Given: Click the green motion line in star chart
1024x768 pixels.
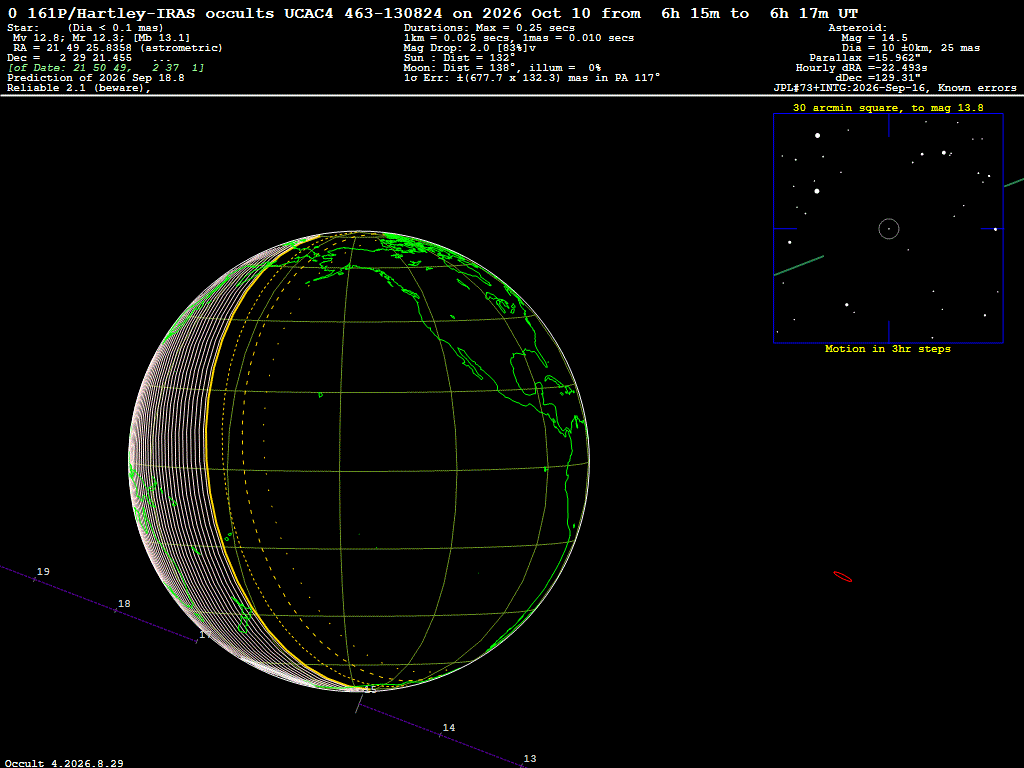Looking at the screenshot, I should (799, 266).
